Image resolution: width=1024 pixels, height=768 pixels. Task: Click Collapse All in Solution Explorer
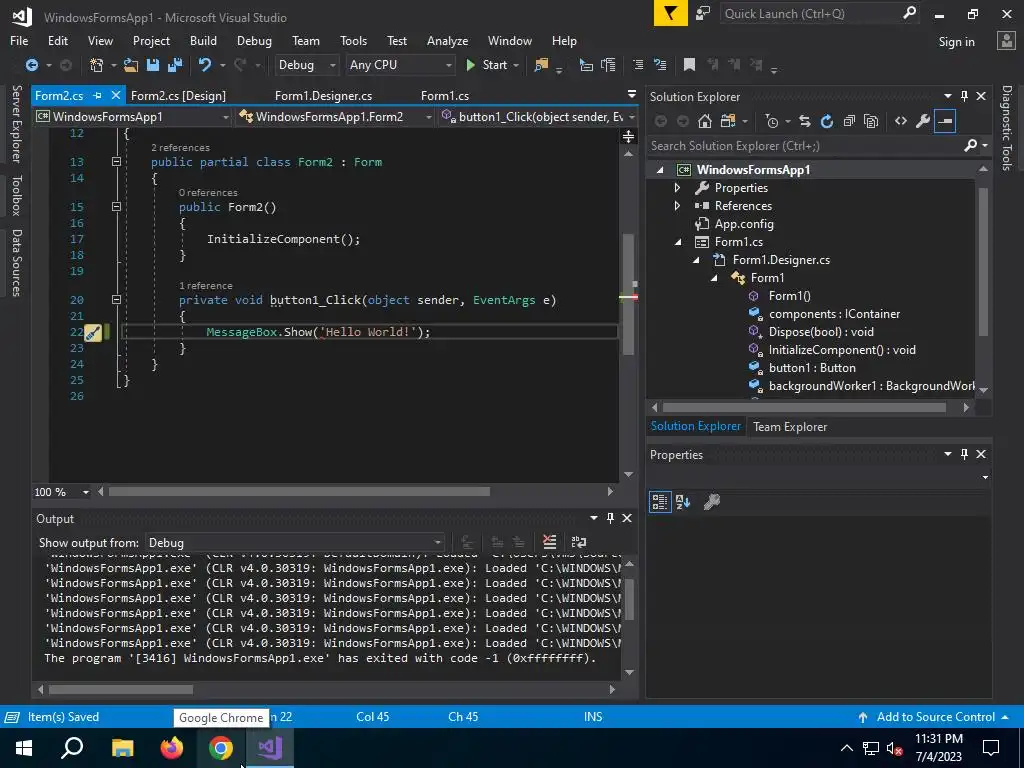coord(849,121)
